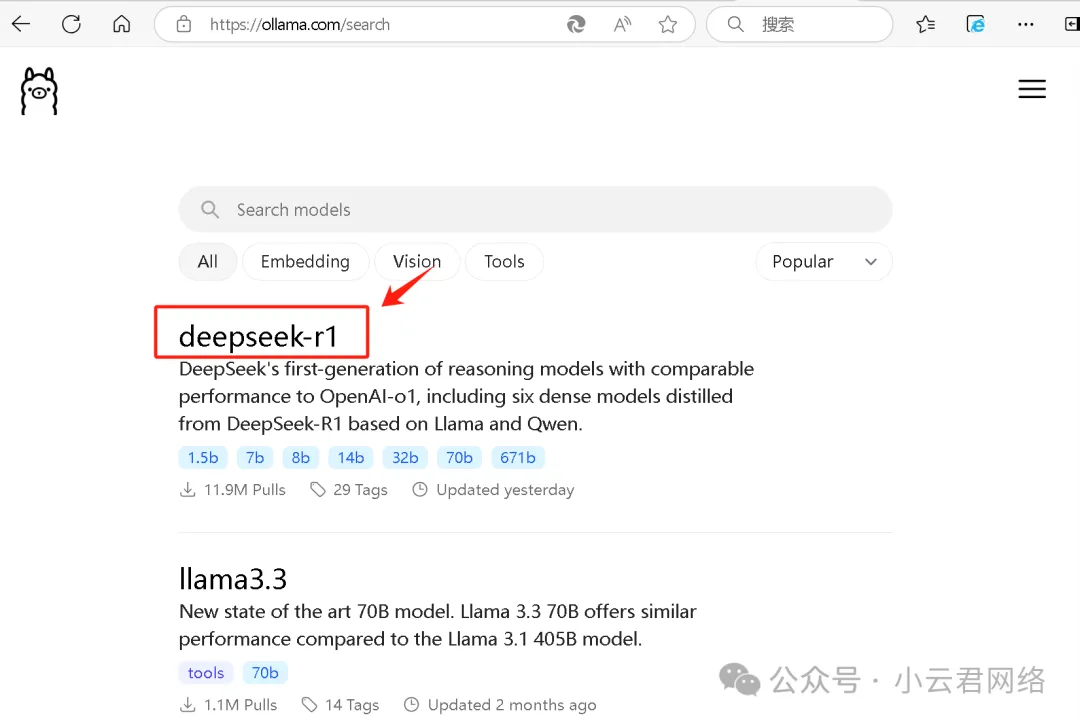
Task: Select the Vision filter tab
Action: click(x=417, y=262)
